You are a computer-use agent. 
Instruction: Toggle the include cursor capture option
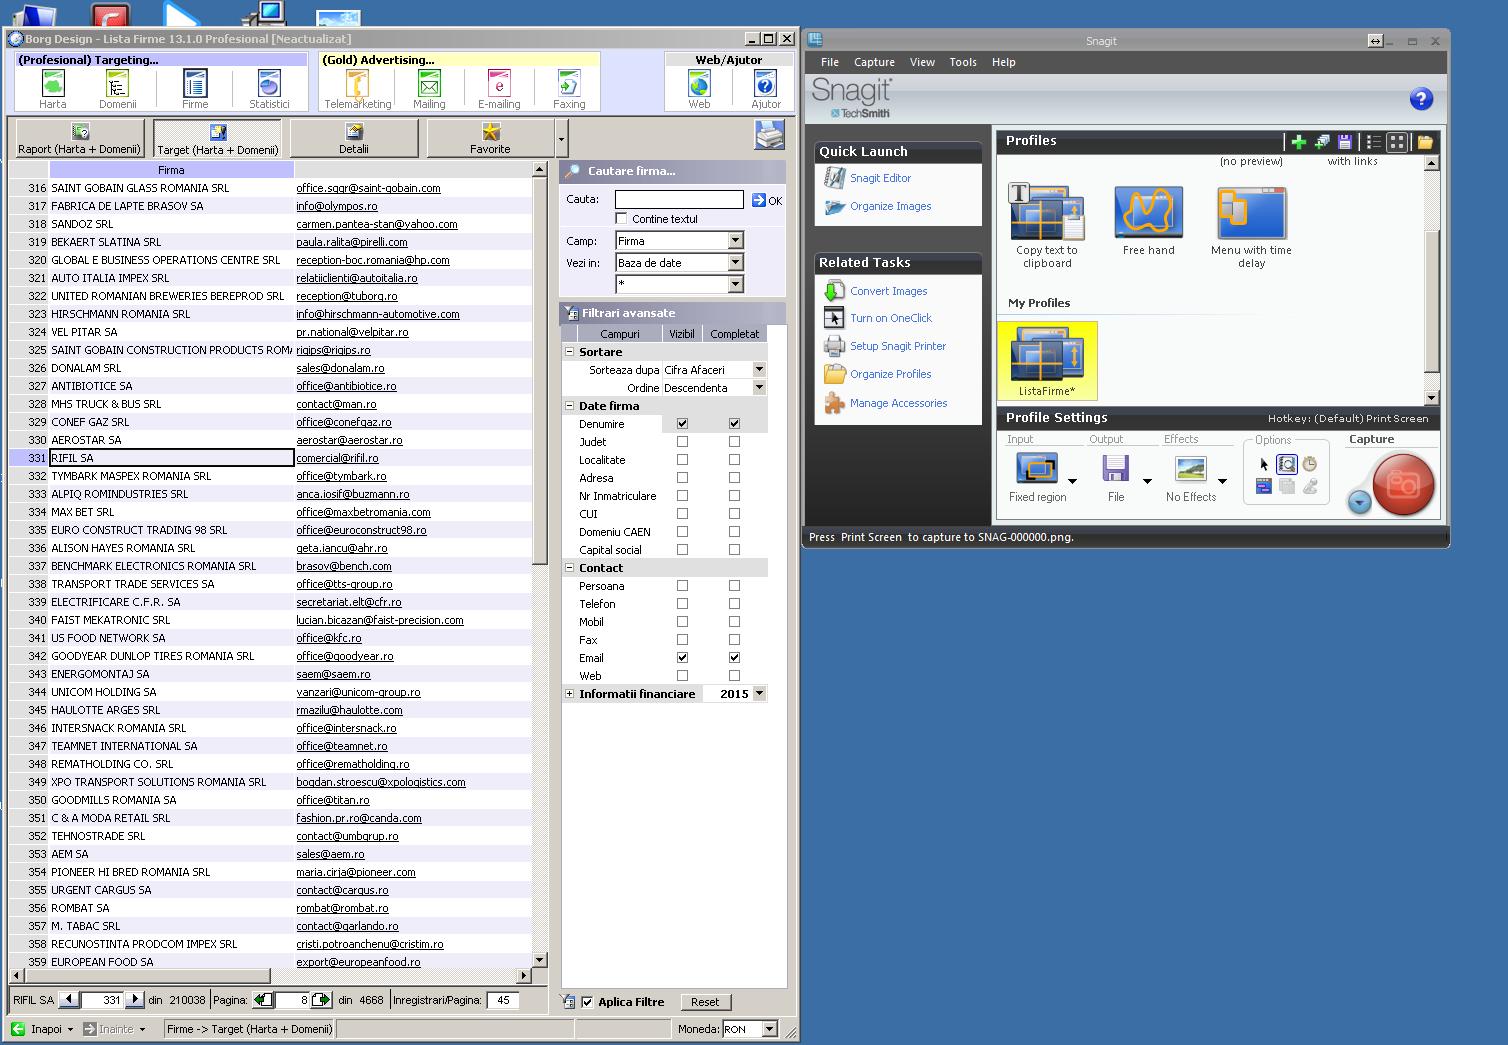click(x=1264, y=464)
